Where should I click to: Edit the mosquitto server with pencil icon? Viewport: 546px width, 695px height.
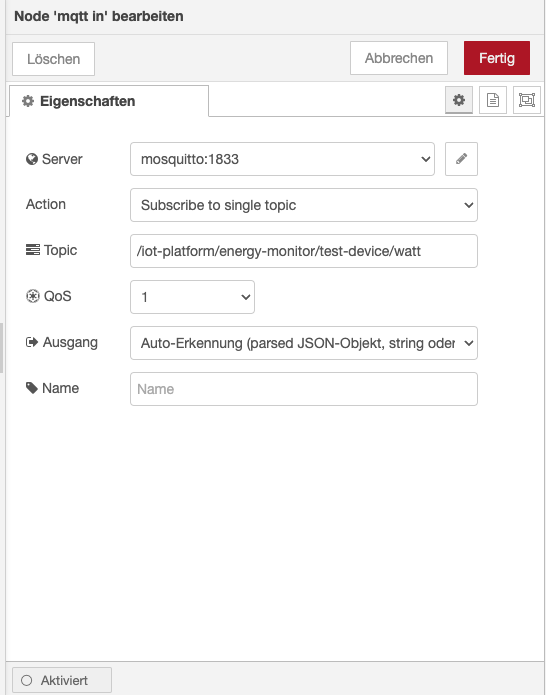tap(461, 159)
